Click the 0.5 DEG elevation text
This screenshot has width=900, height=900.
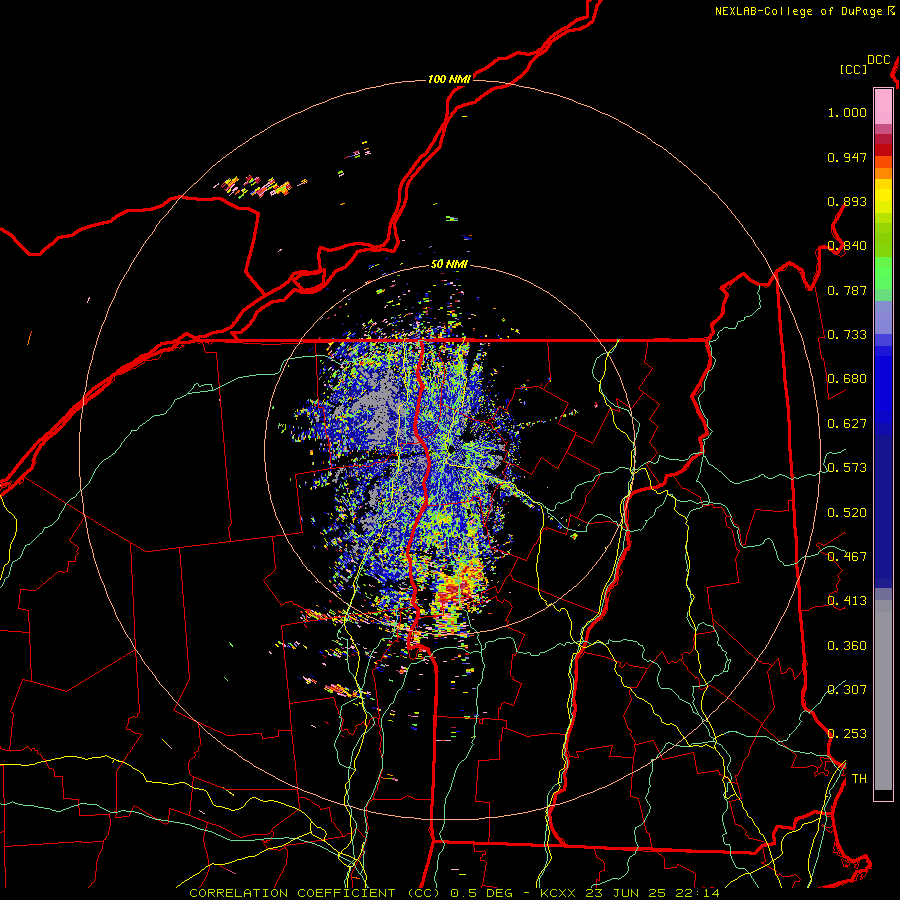(x=481, y=893)
